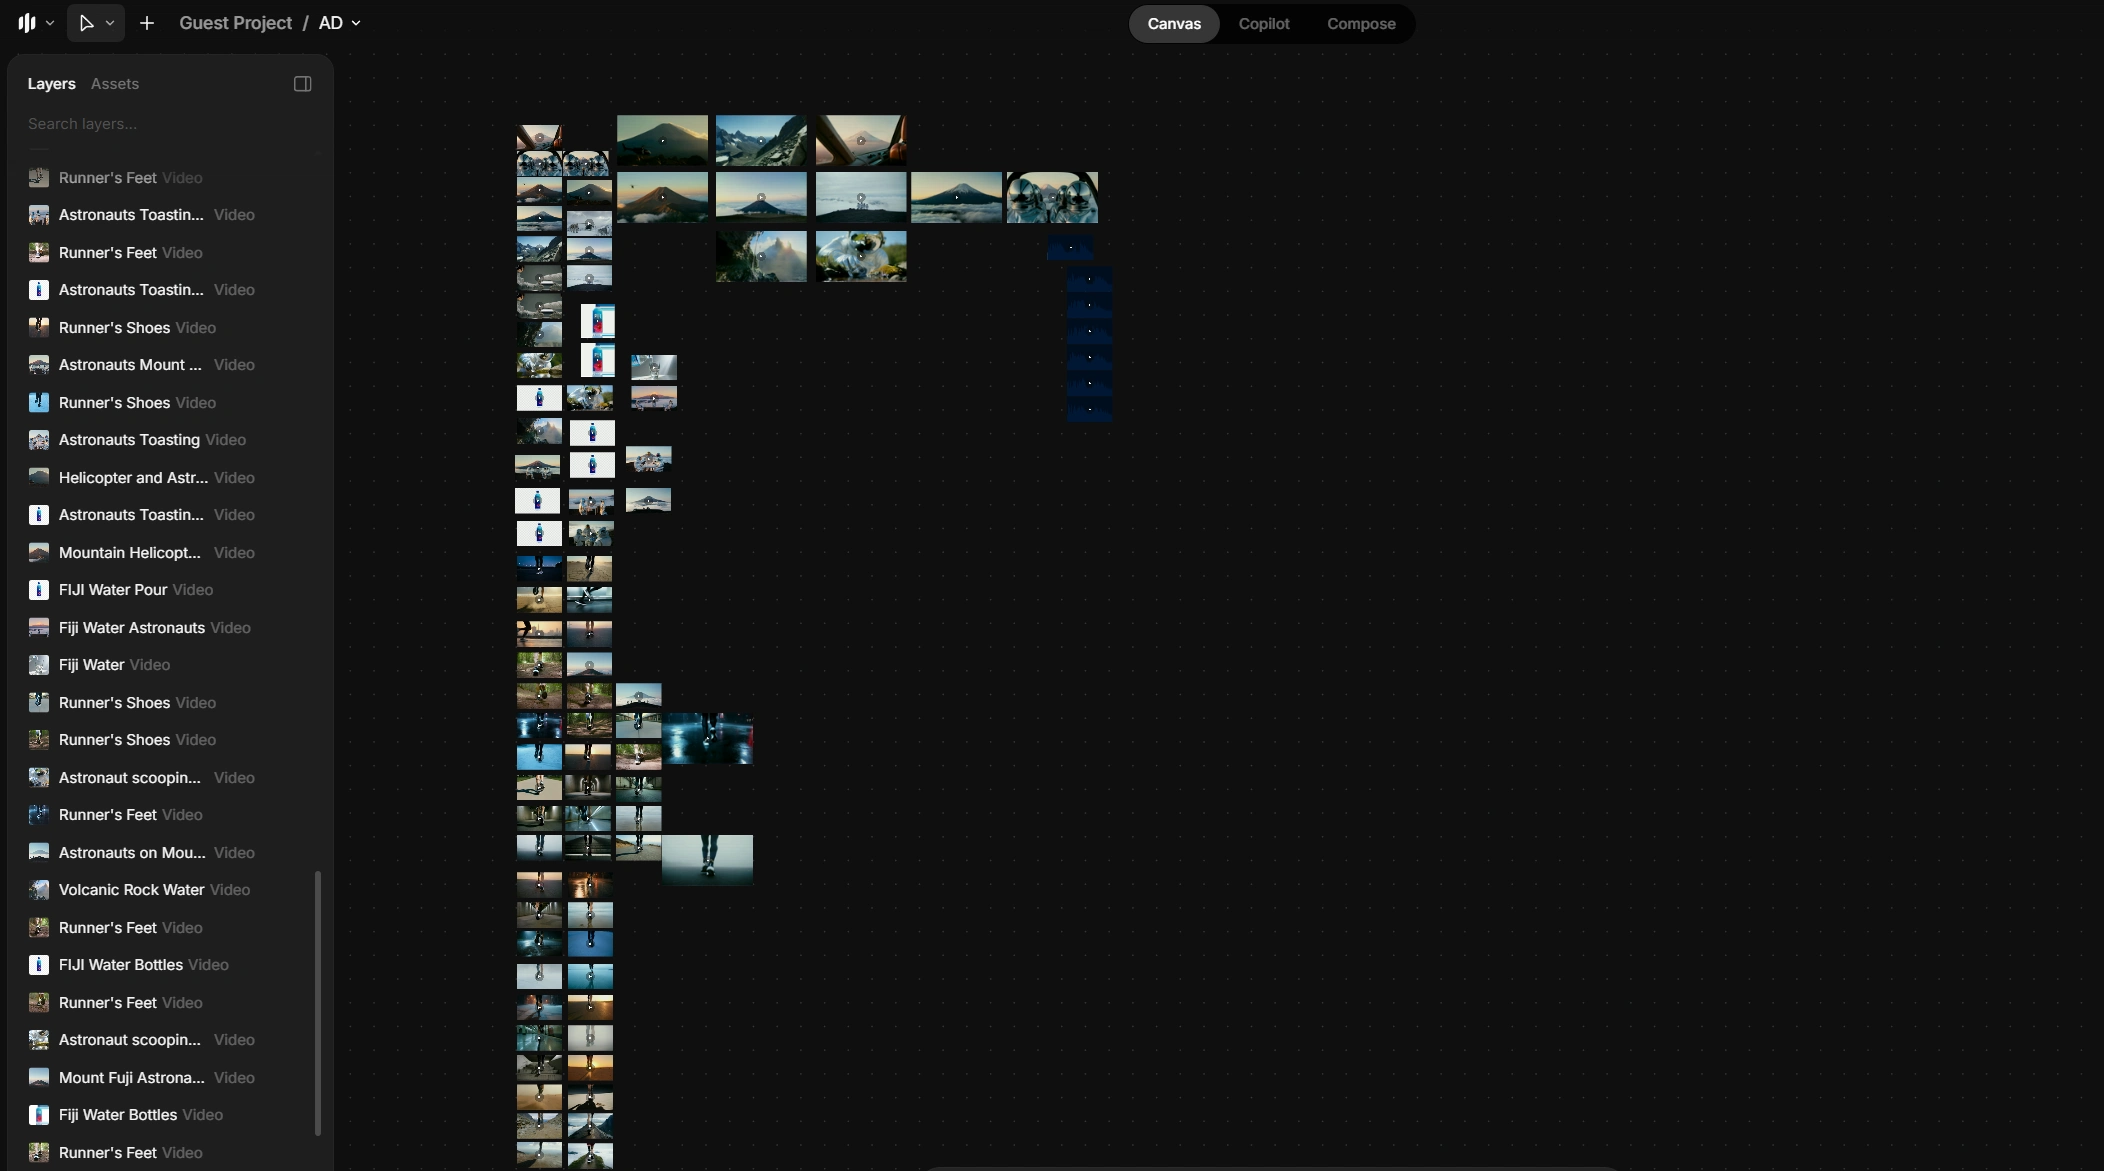This screenshot has width=2104, height=1171.
Task: Select the pointer cursor tool
Action: 86,23
